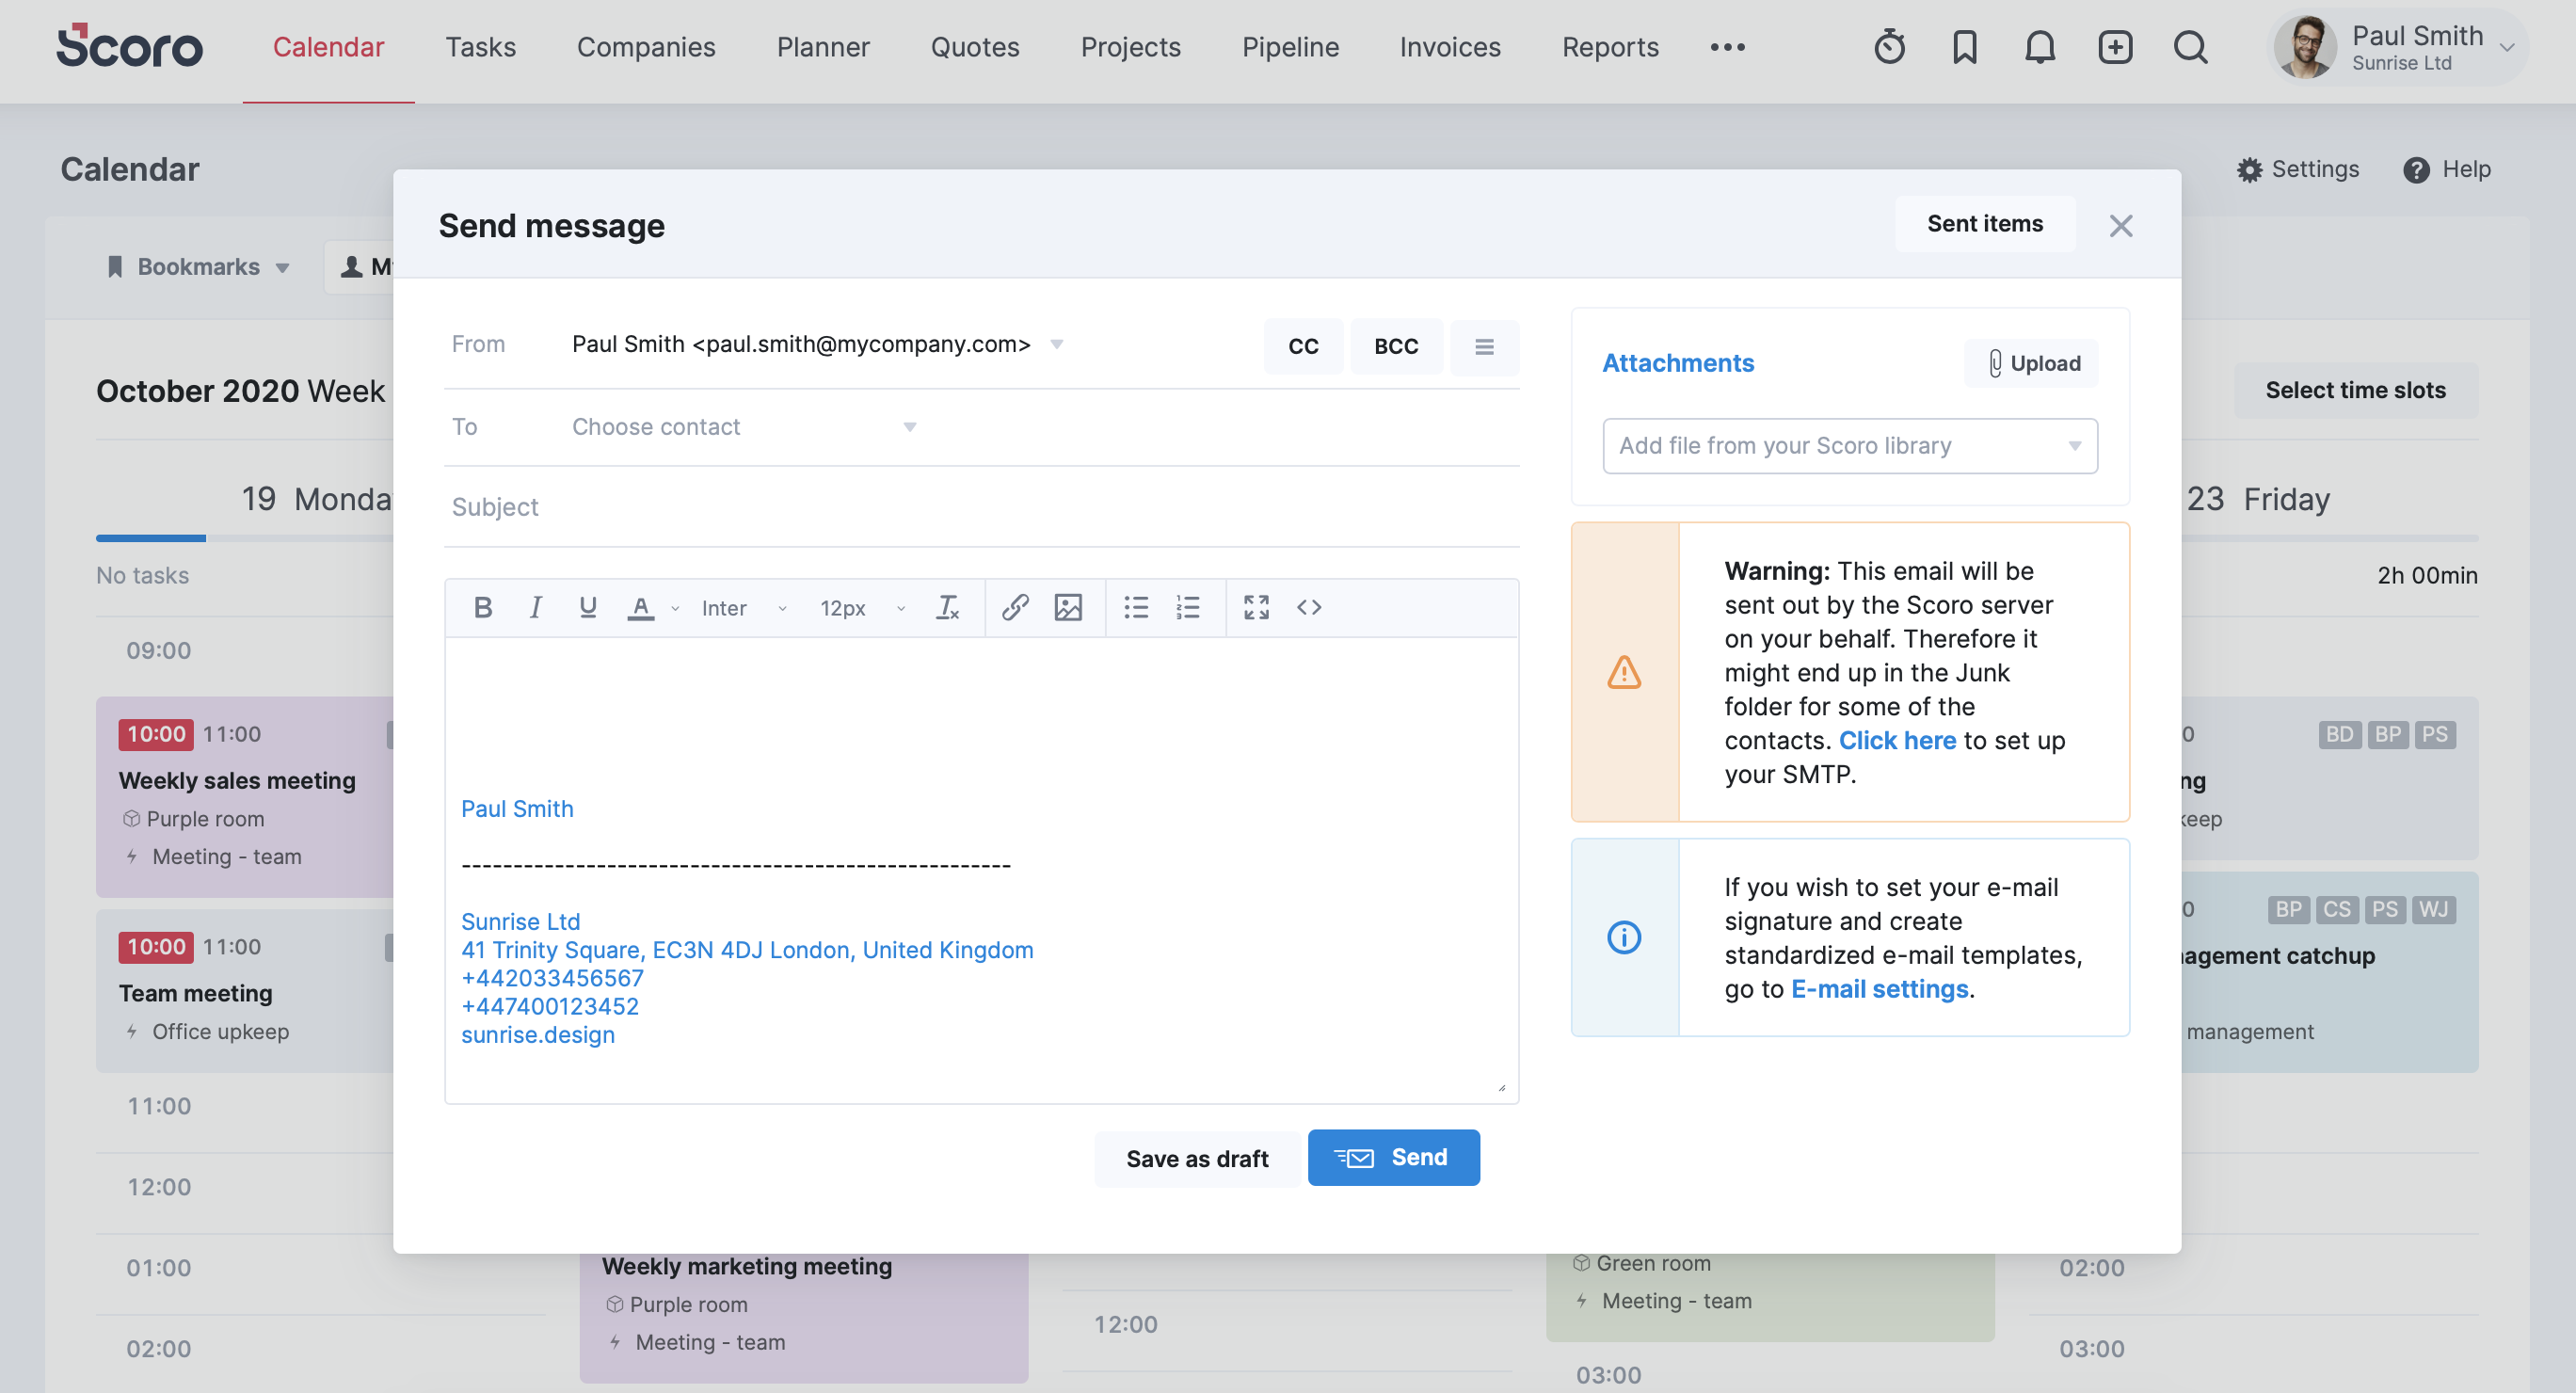The height and width of the screenshot is (1393, 2576).
Task: Click the Select time slots button
Action: 2355,391
